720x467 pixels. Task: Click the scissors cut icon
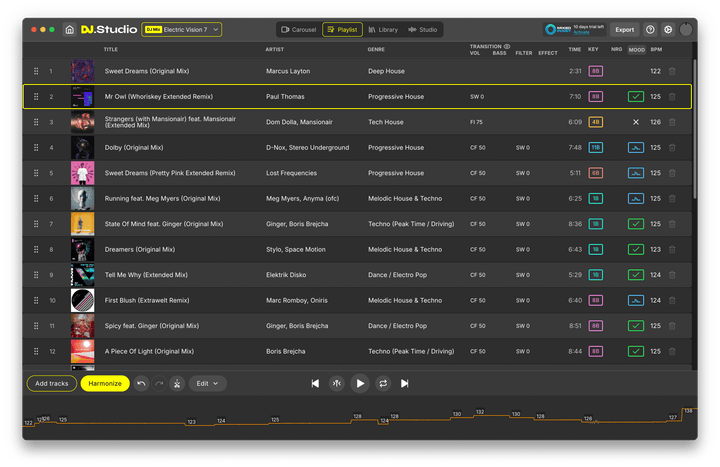point(176,383)
